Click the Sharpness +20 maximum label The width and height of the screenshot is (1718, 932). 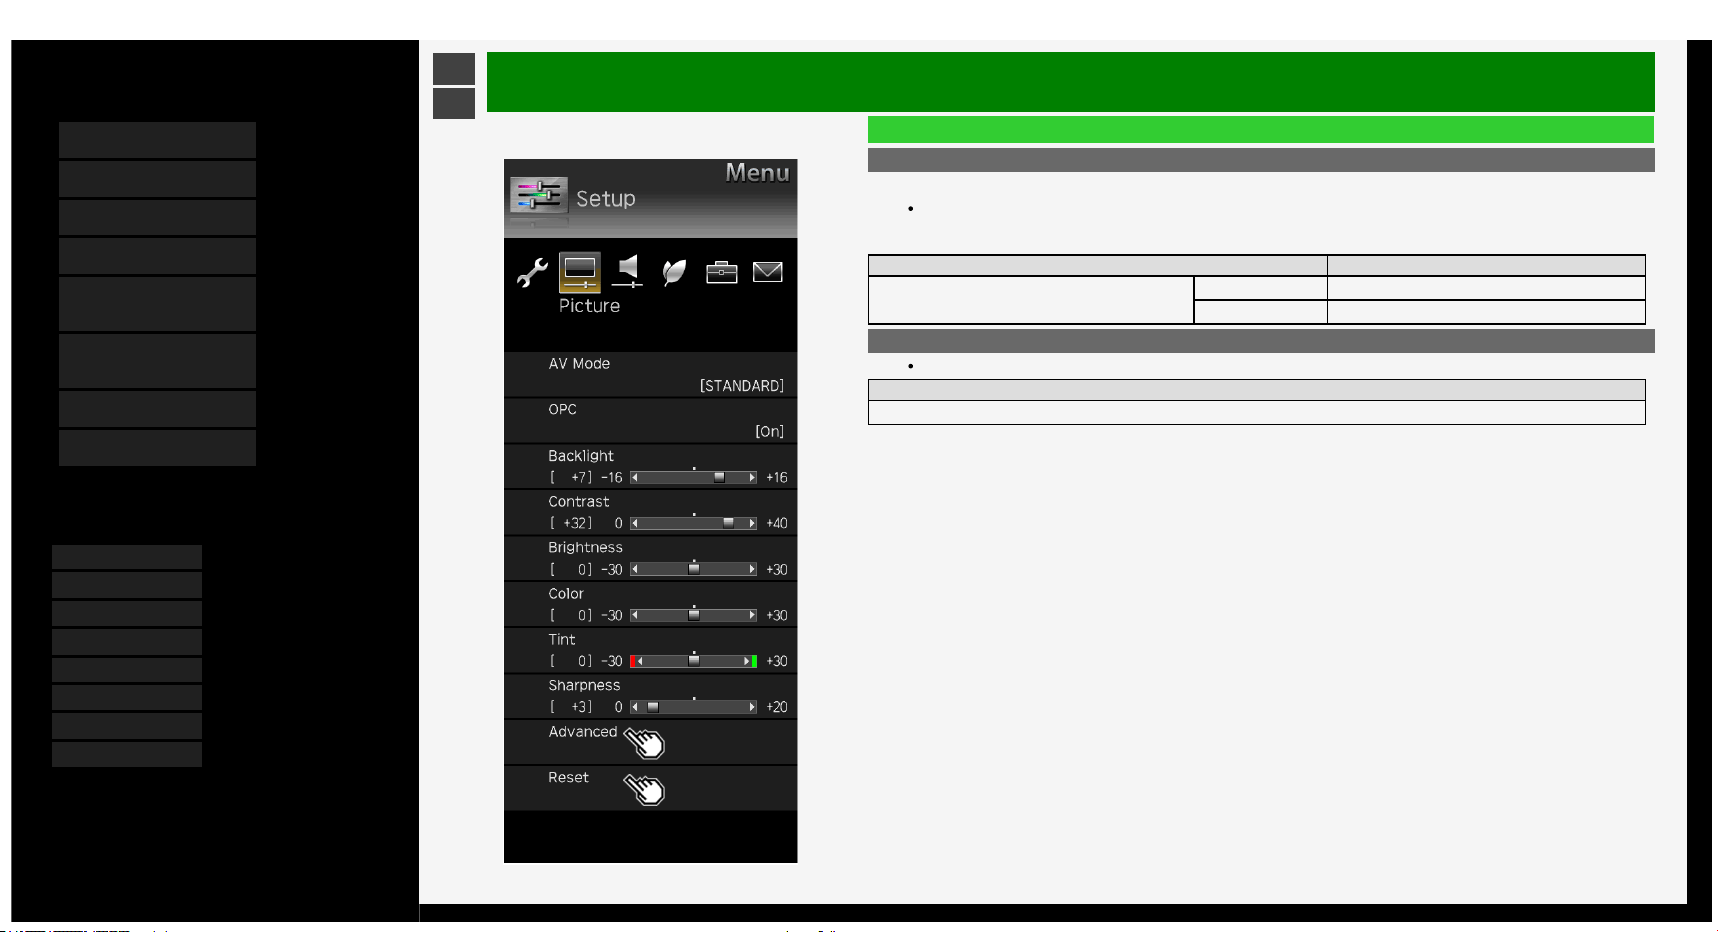[x=777, y=707]
